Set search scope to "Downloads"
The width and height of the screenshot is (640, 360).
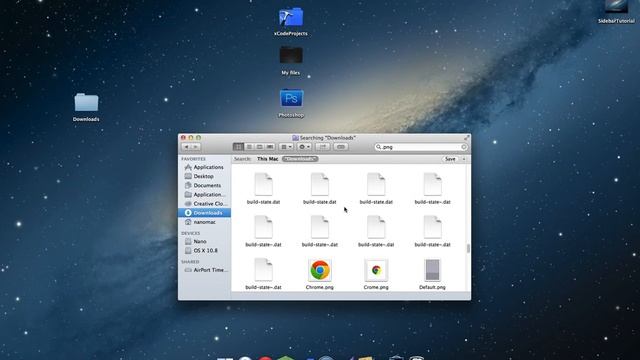point(300,159)
